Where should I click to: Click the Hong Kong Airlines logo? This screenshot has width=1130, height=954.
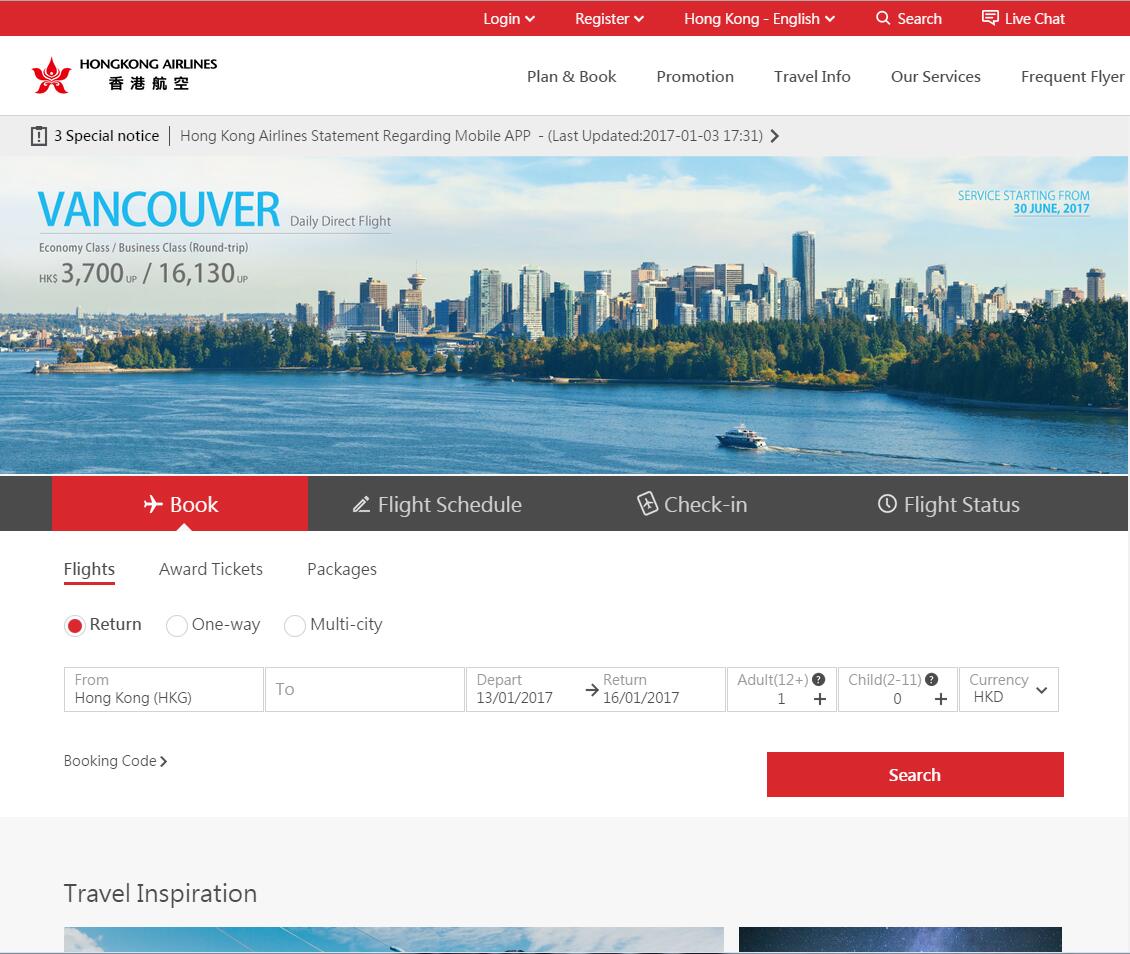124,75
